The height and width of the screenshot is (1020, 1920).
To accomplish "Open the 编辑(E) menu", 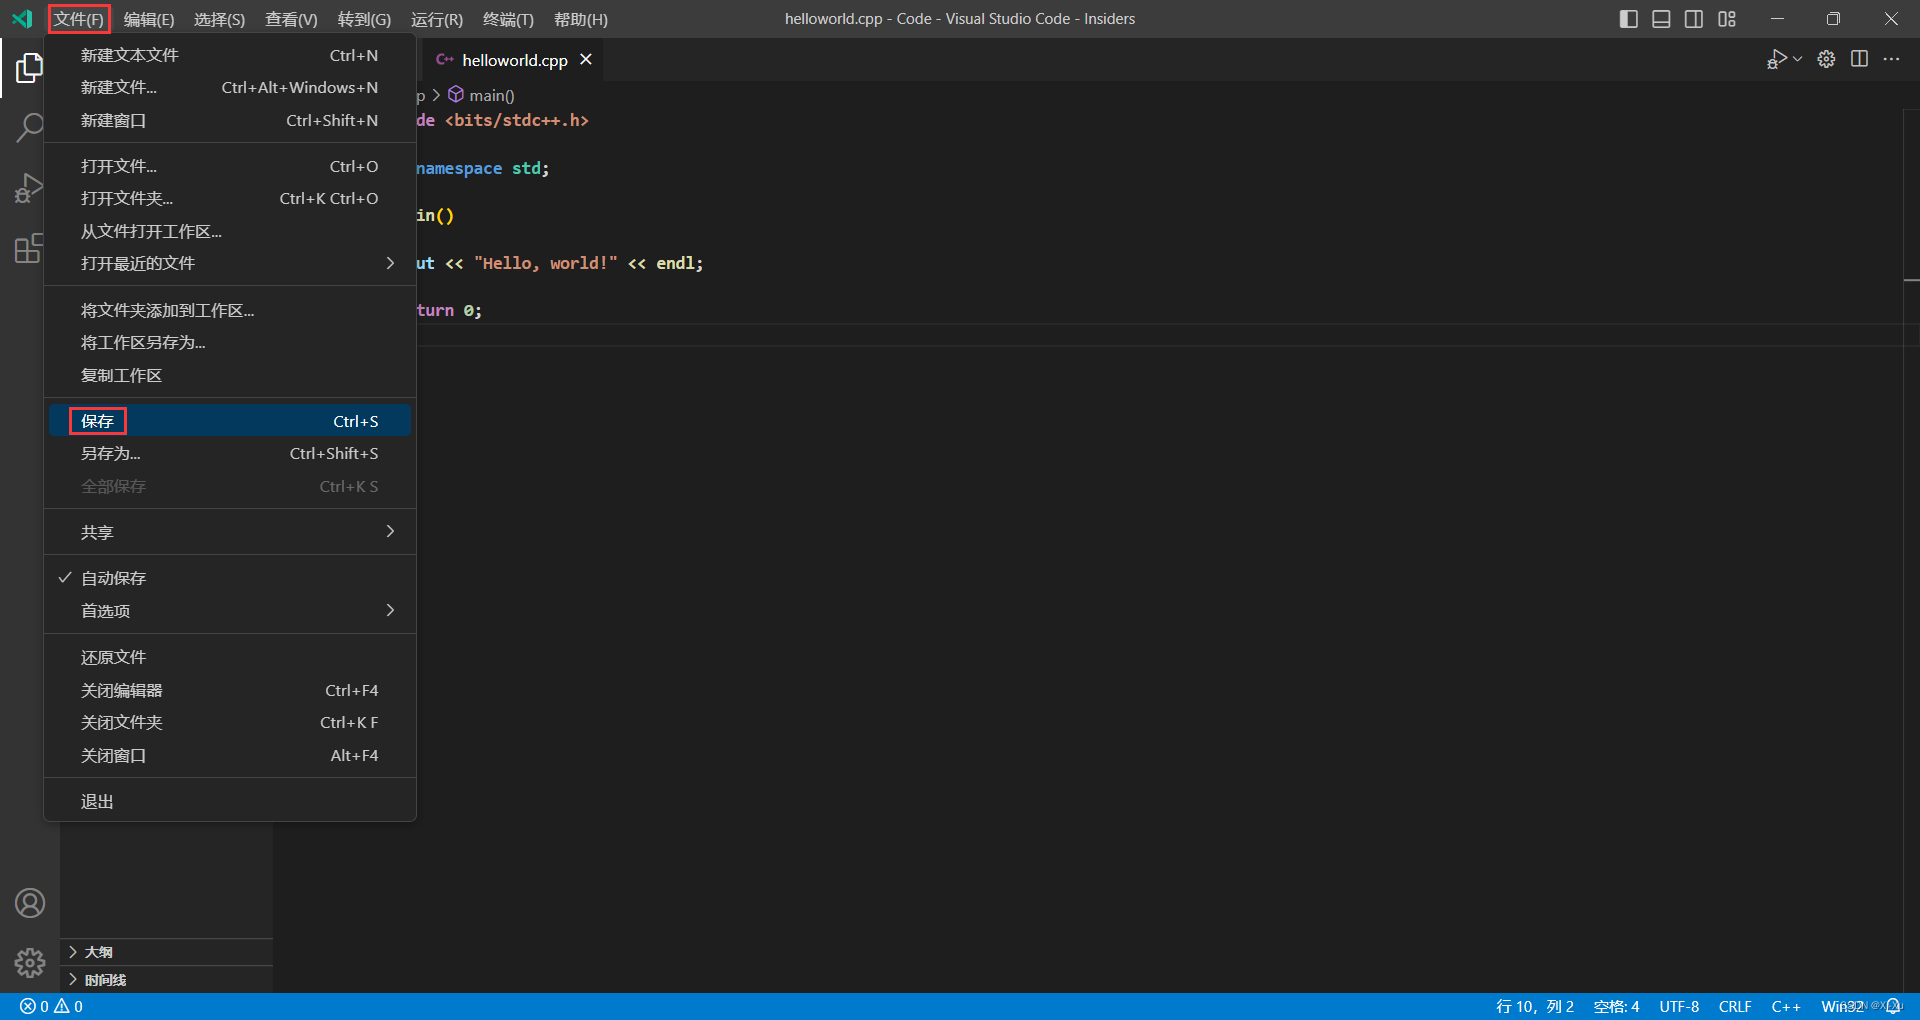I will [x=148, y=19].
